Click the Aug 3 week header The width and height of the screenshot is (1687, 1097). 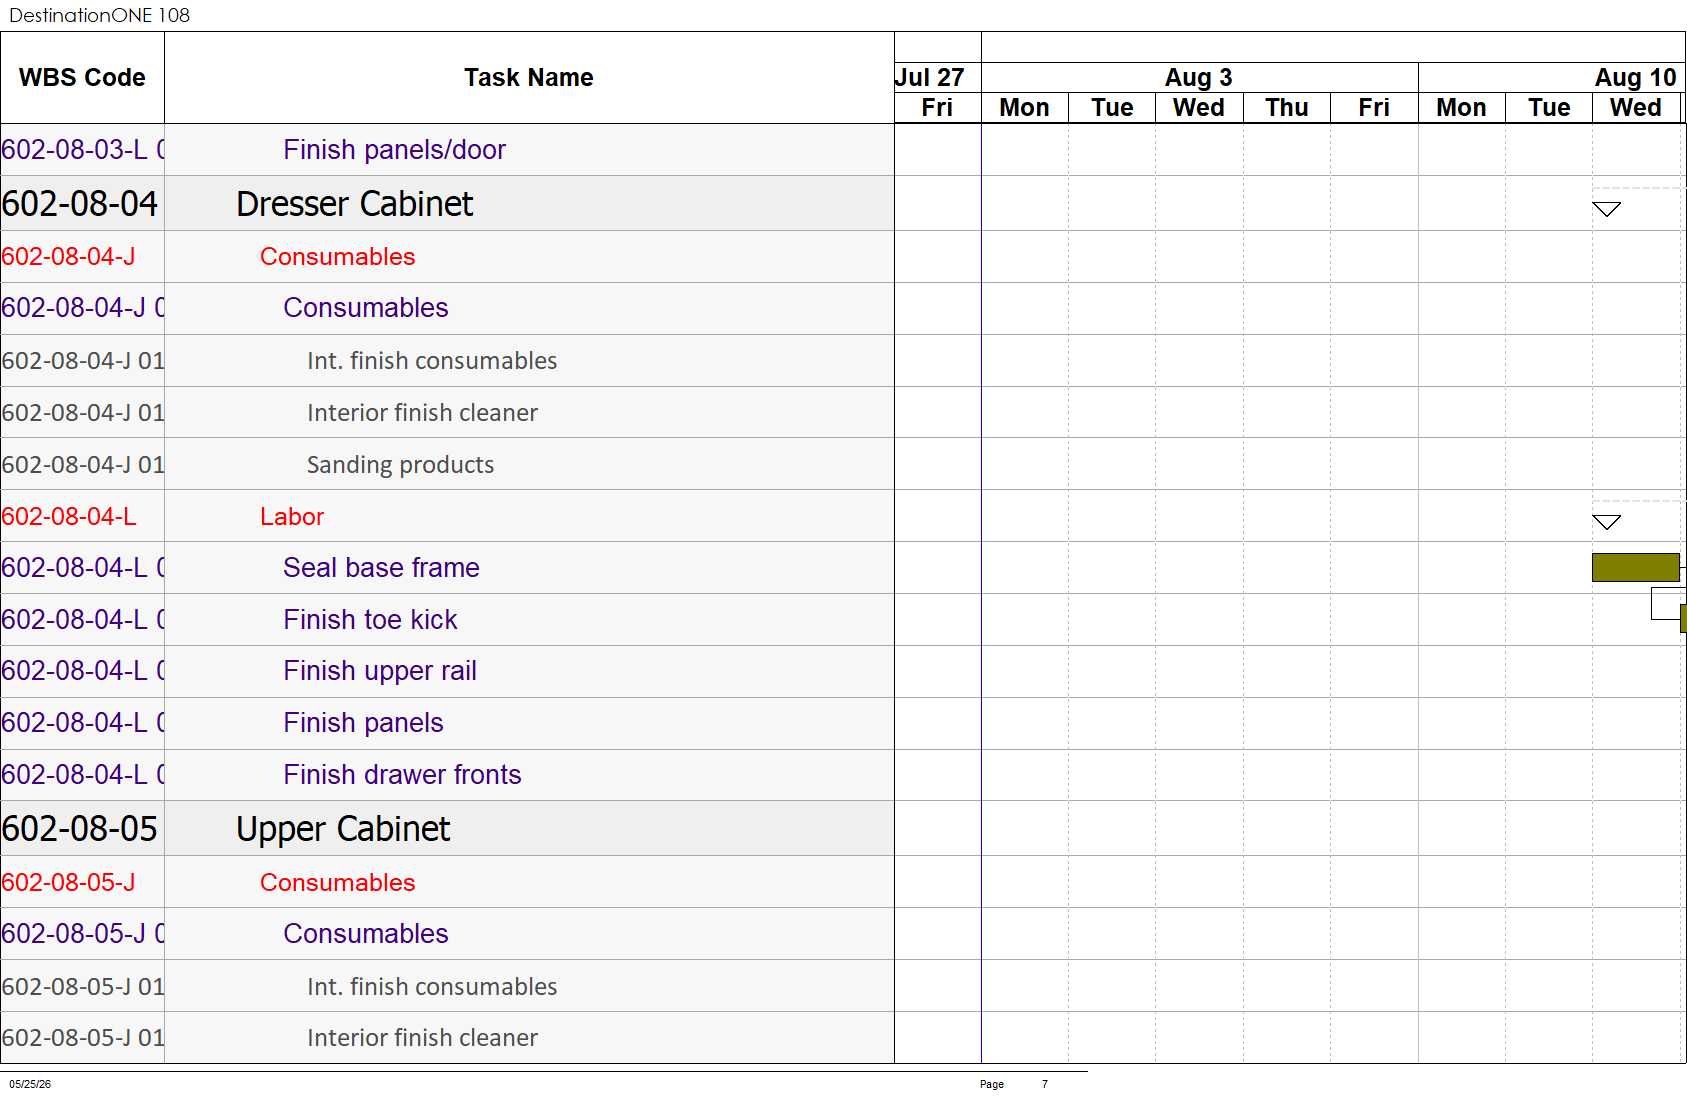[x=1199, y=78]
